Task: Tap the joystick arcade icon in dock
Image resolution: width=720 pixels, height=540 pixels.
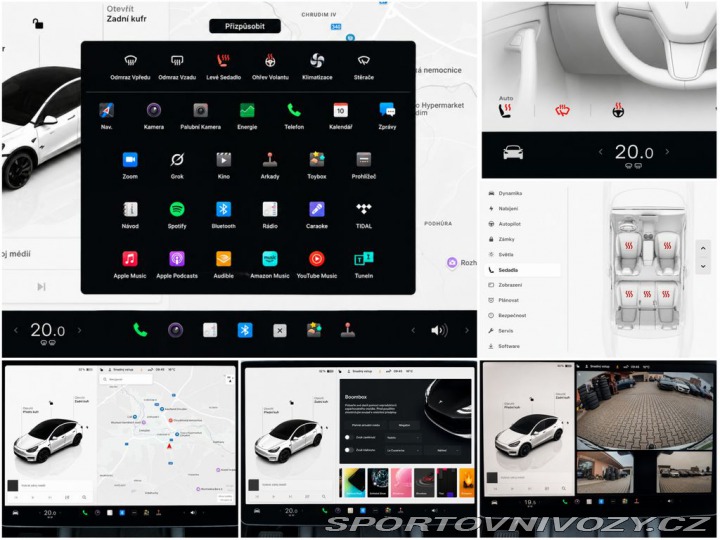Action: click(348, 330)
